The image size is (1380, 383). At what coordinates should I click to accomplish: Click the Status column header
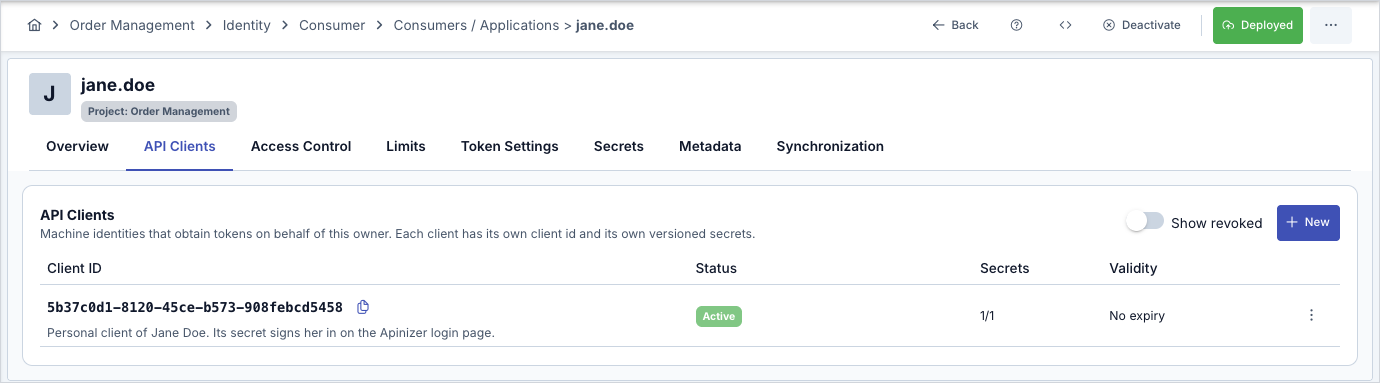pos(716,268)
